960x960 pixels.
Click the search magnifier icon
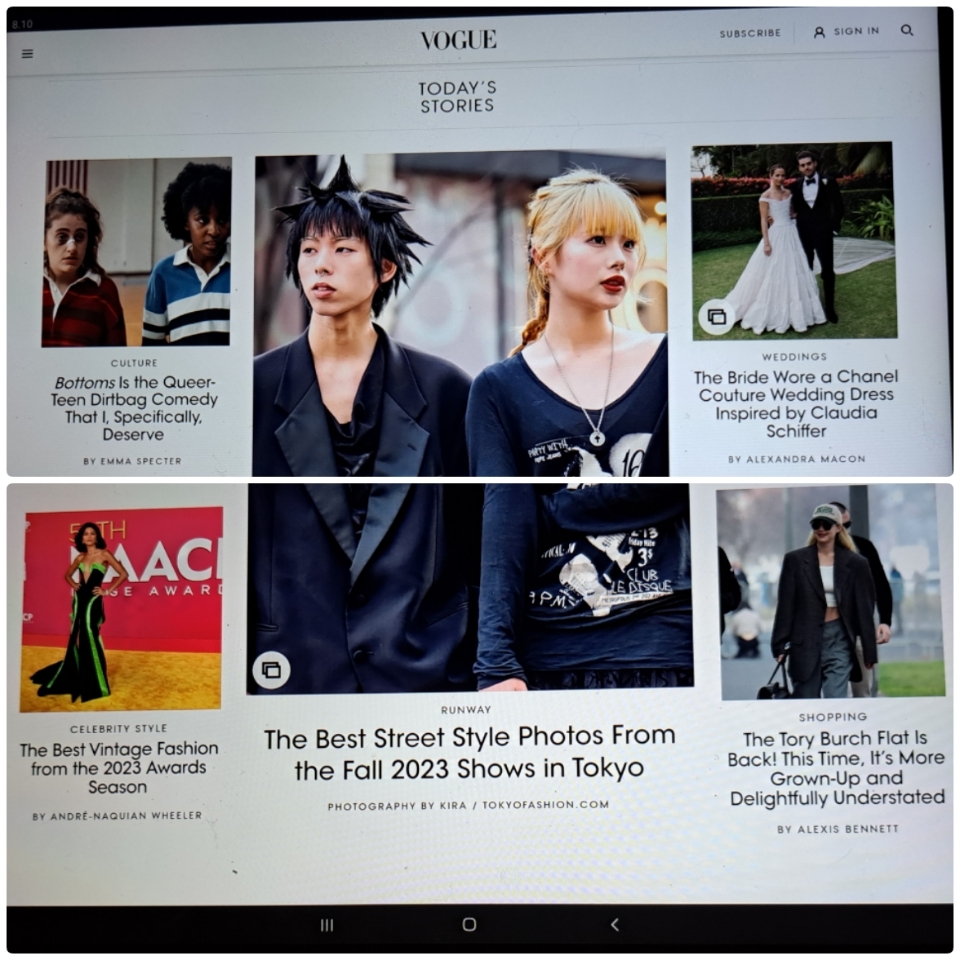(x=907, y=31)
